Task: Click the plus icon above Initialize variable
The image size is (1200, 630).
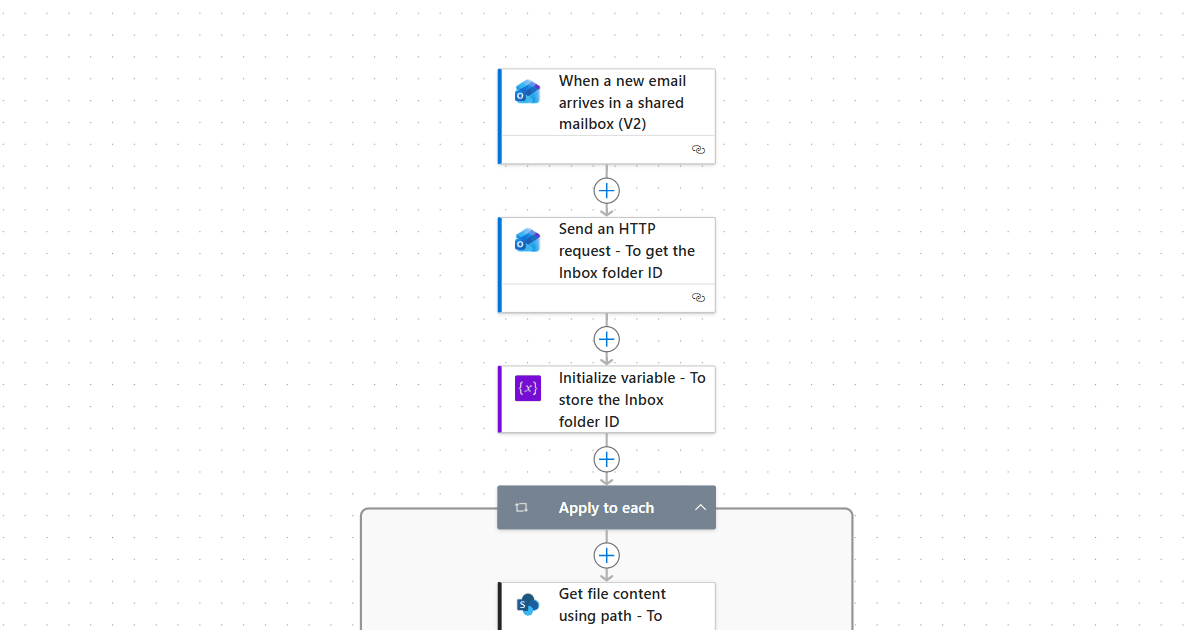Action: pyautogui.click(x=606, y=338)
